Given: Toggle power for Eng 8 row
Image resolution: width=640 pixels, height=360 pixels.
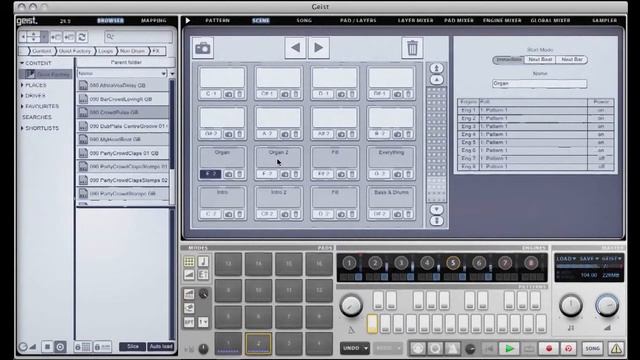Looking at the screenshot, I should (x=601, y=167).
